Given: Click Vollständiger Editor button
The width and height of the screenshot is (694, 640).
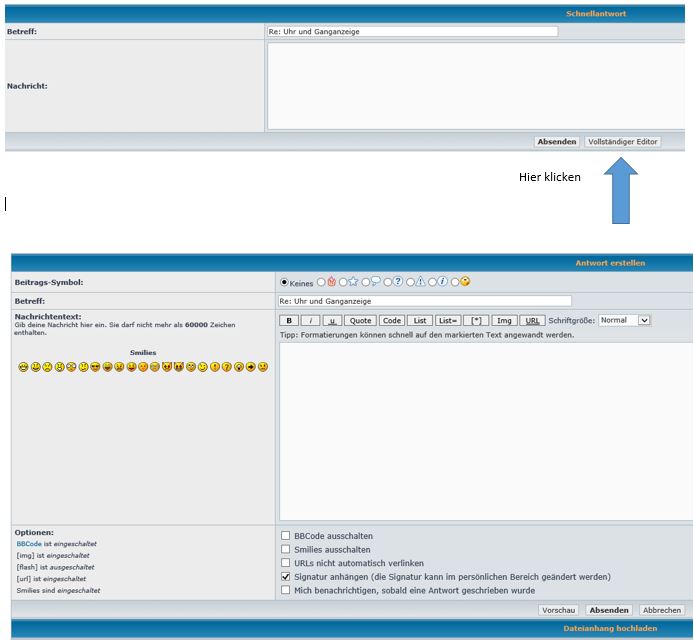Looking at the screenshot, I should (622, 142).
